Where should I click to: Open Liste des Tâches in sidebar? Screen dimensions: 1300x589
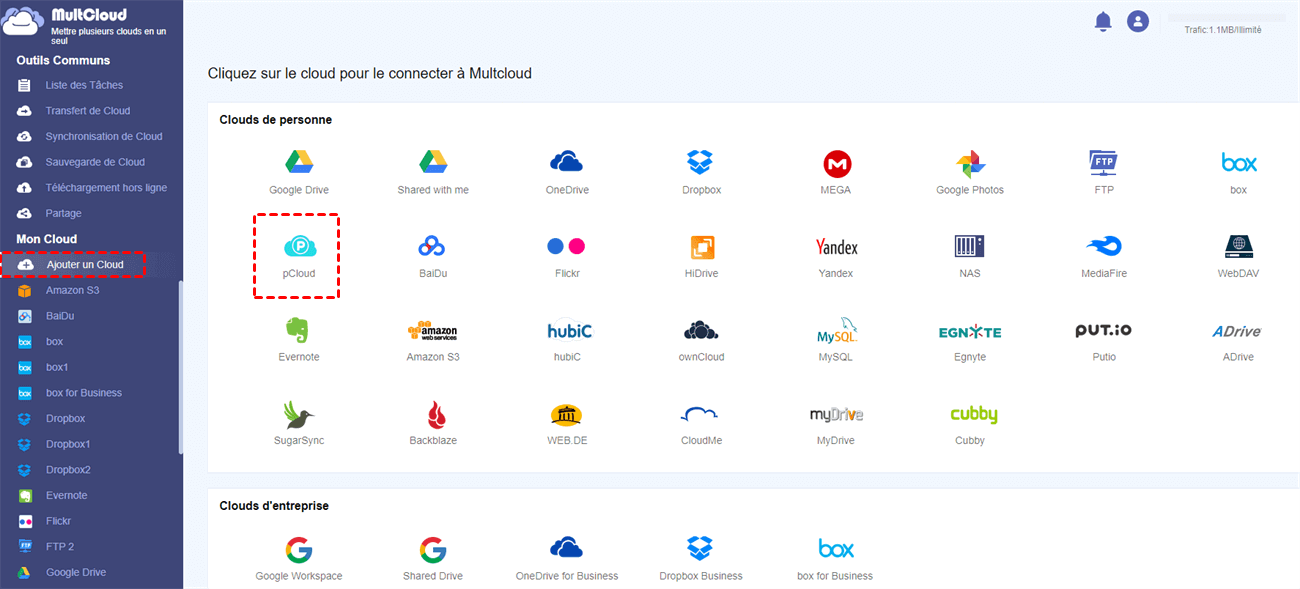pyautogui.click(x=84, y=85)
